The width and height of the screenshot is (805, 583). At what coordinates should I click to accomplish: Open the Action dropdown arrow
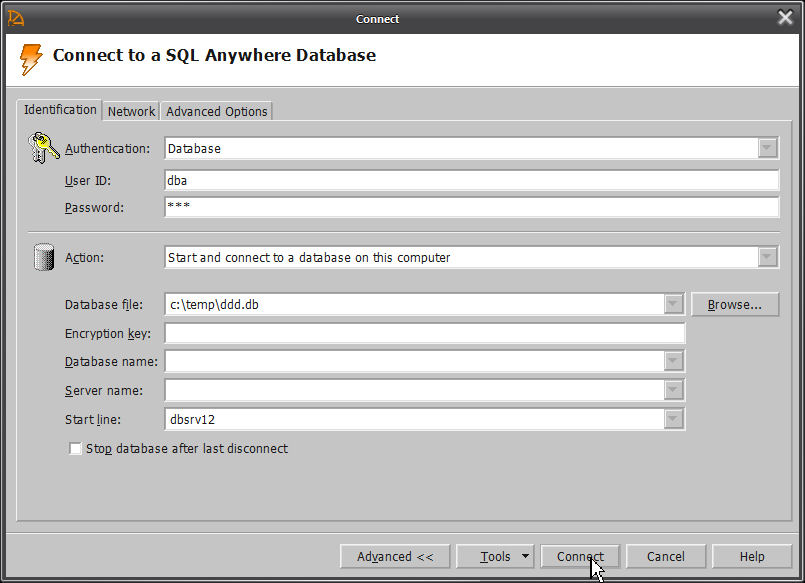768,257
